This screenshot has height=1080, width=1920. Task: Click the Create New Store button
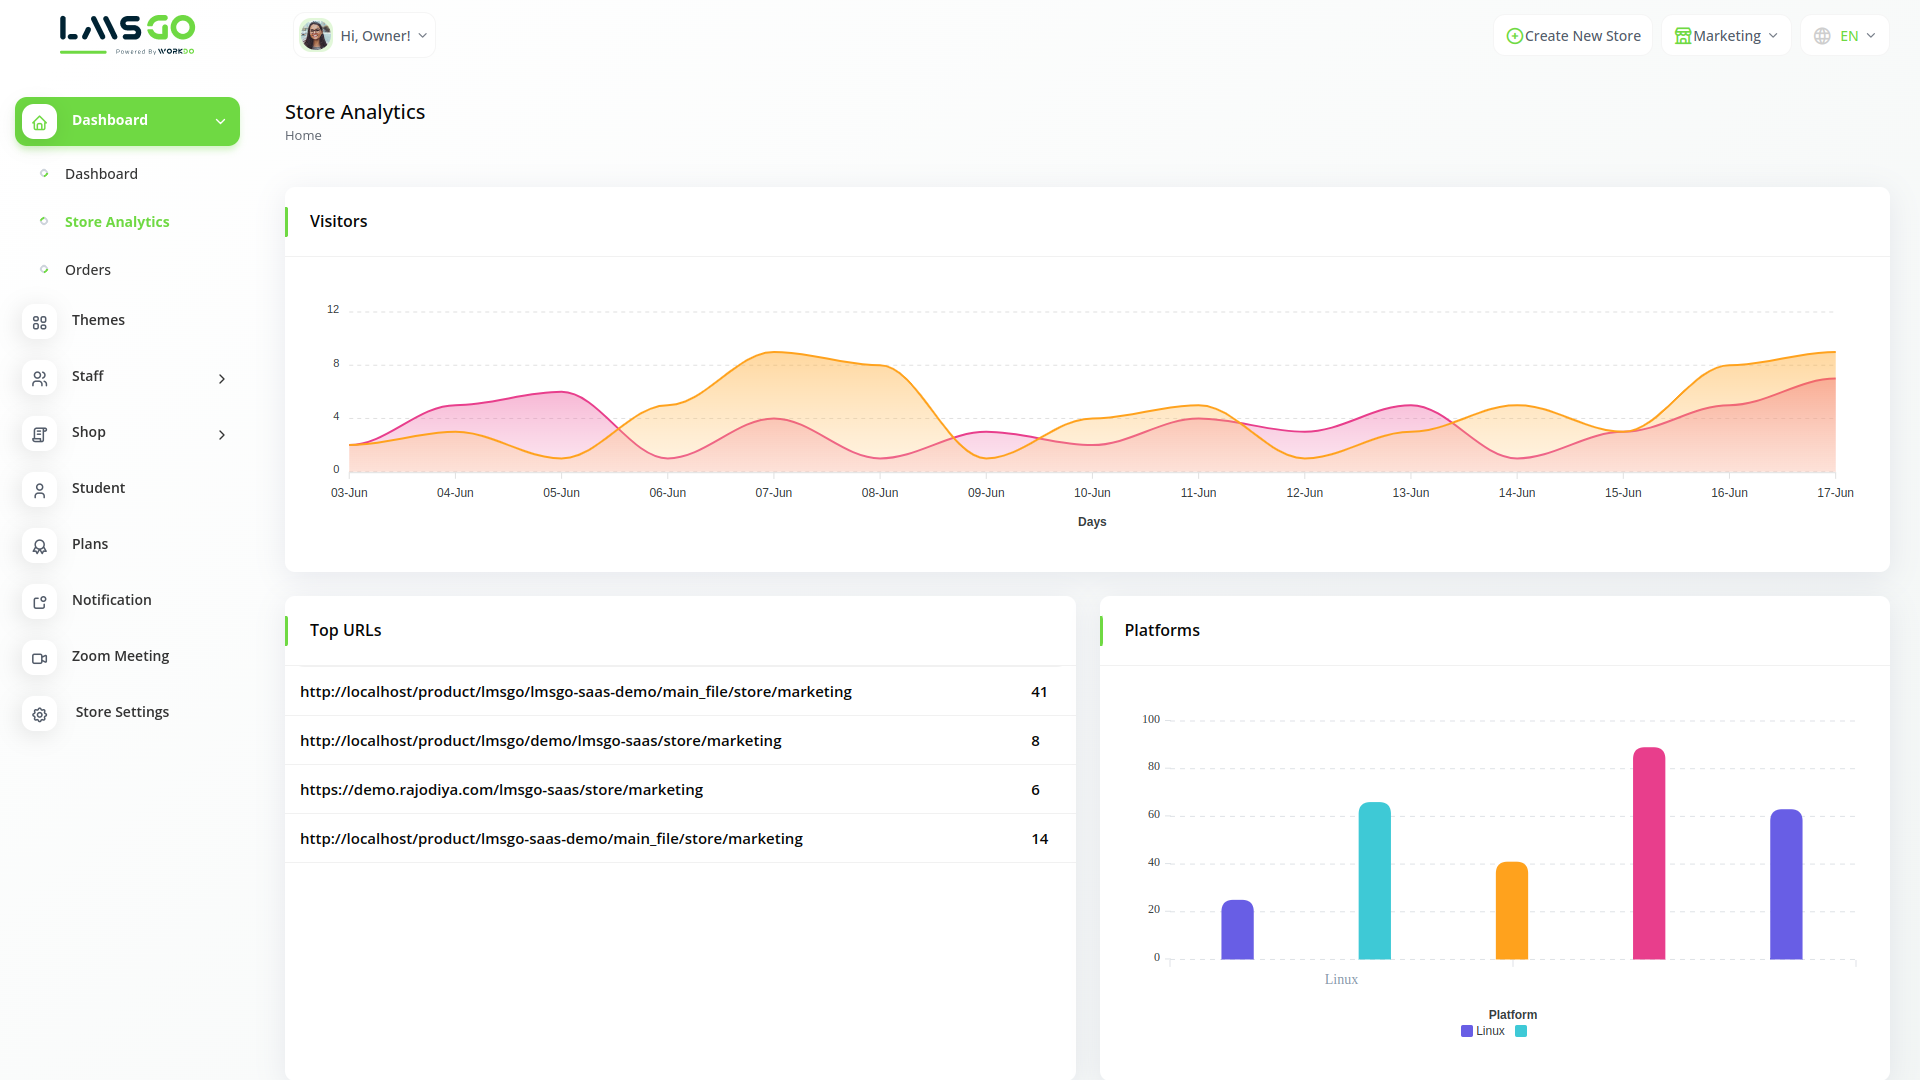(1573, 36)
